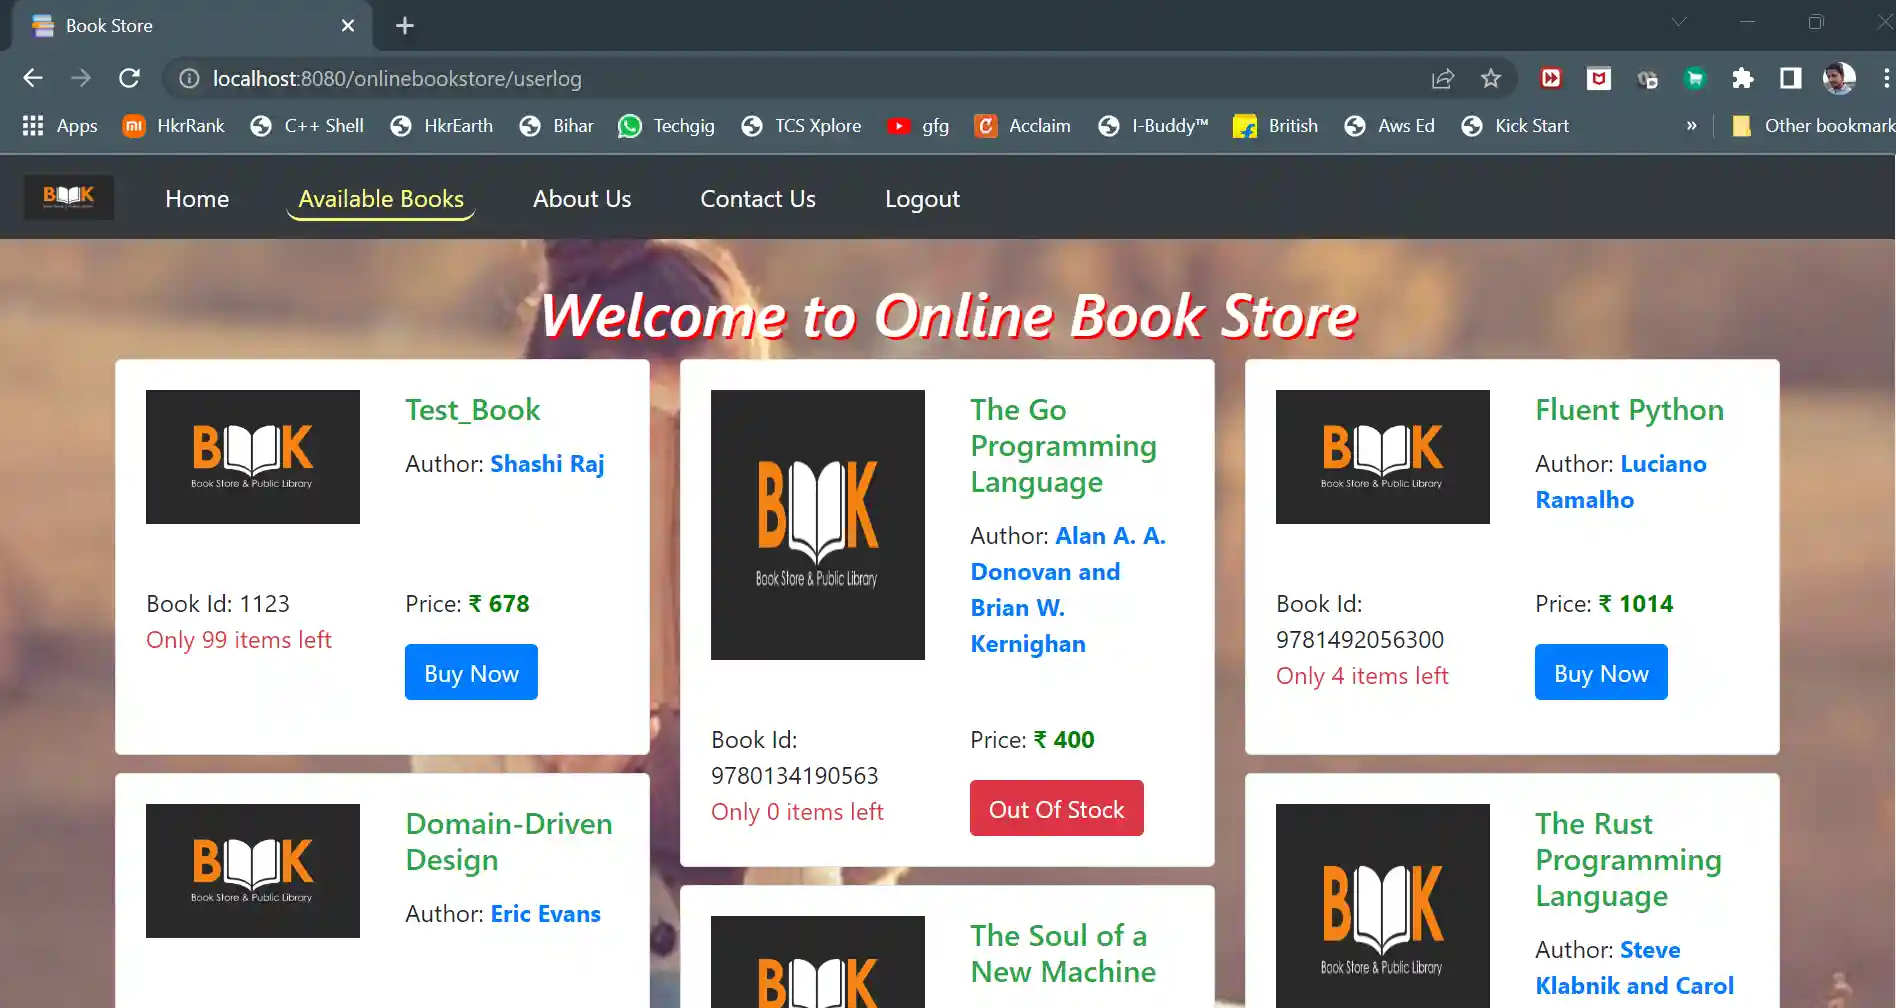Viewport: 1896px width, 1008px height.
Task: Buy Now the Test_Book
Action: point(471,673)
